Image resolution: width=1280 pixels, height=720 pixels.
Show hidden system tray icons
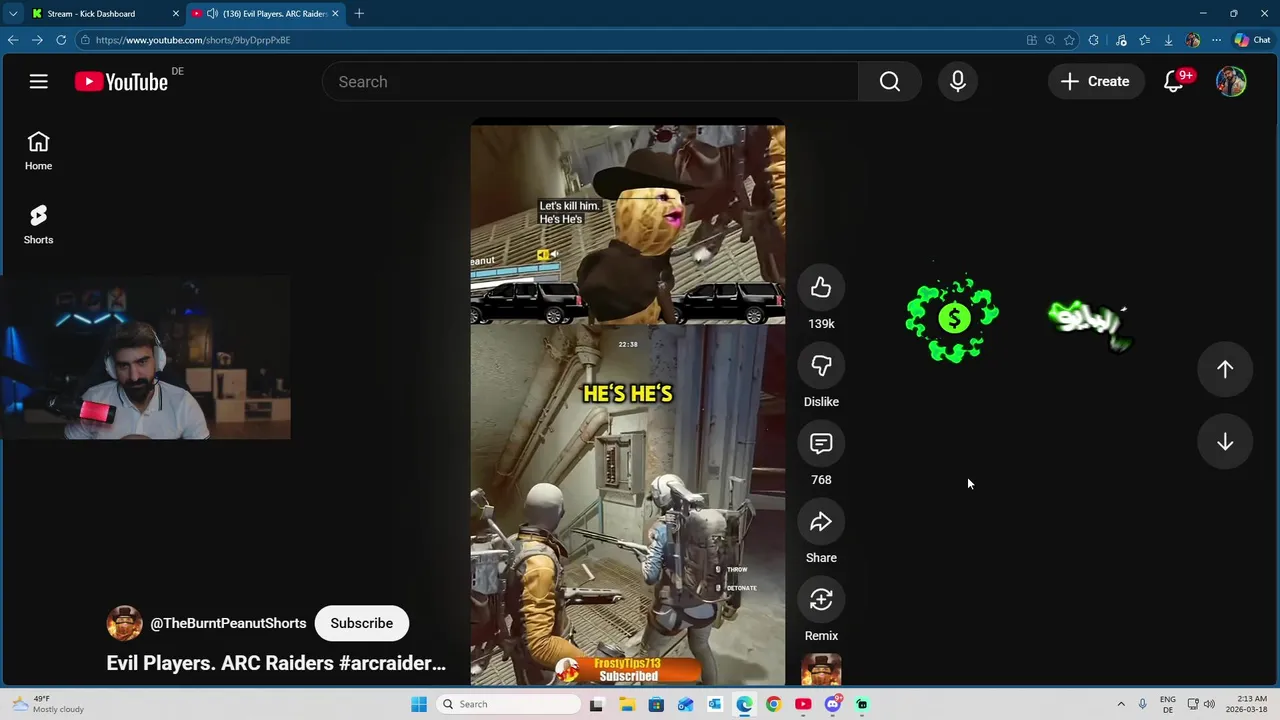click(1121, 704)
